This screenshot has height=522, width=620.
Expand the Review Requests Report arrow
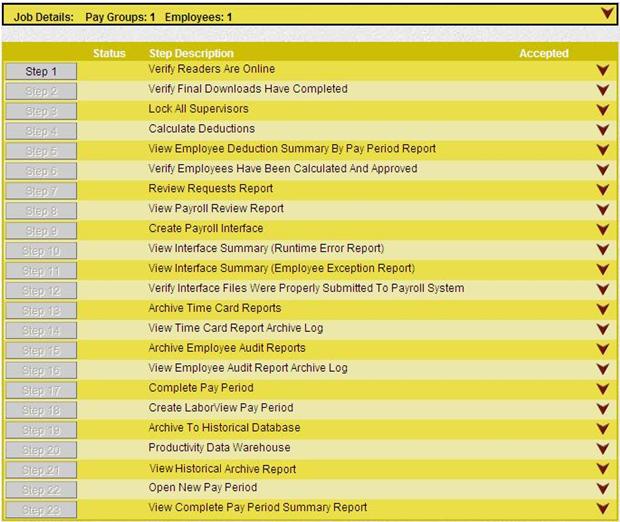pos(602,189)
